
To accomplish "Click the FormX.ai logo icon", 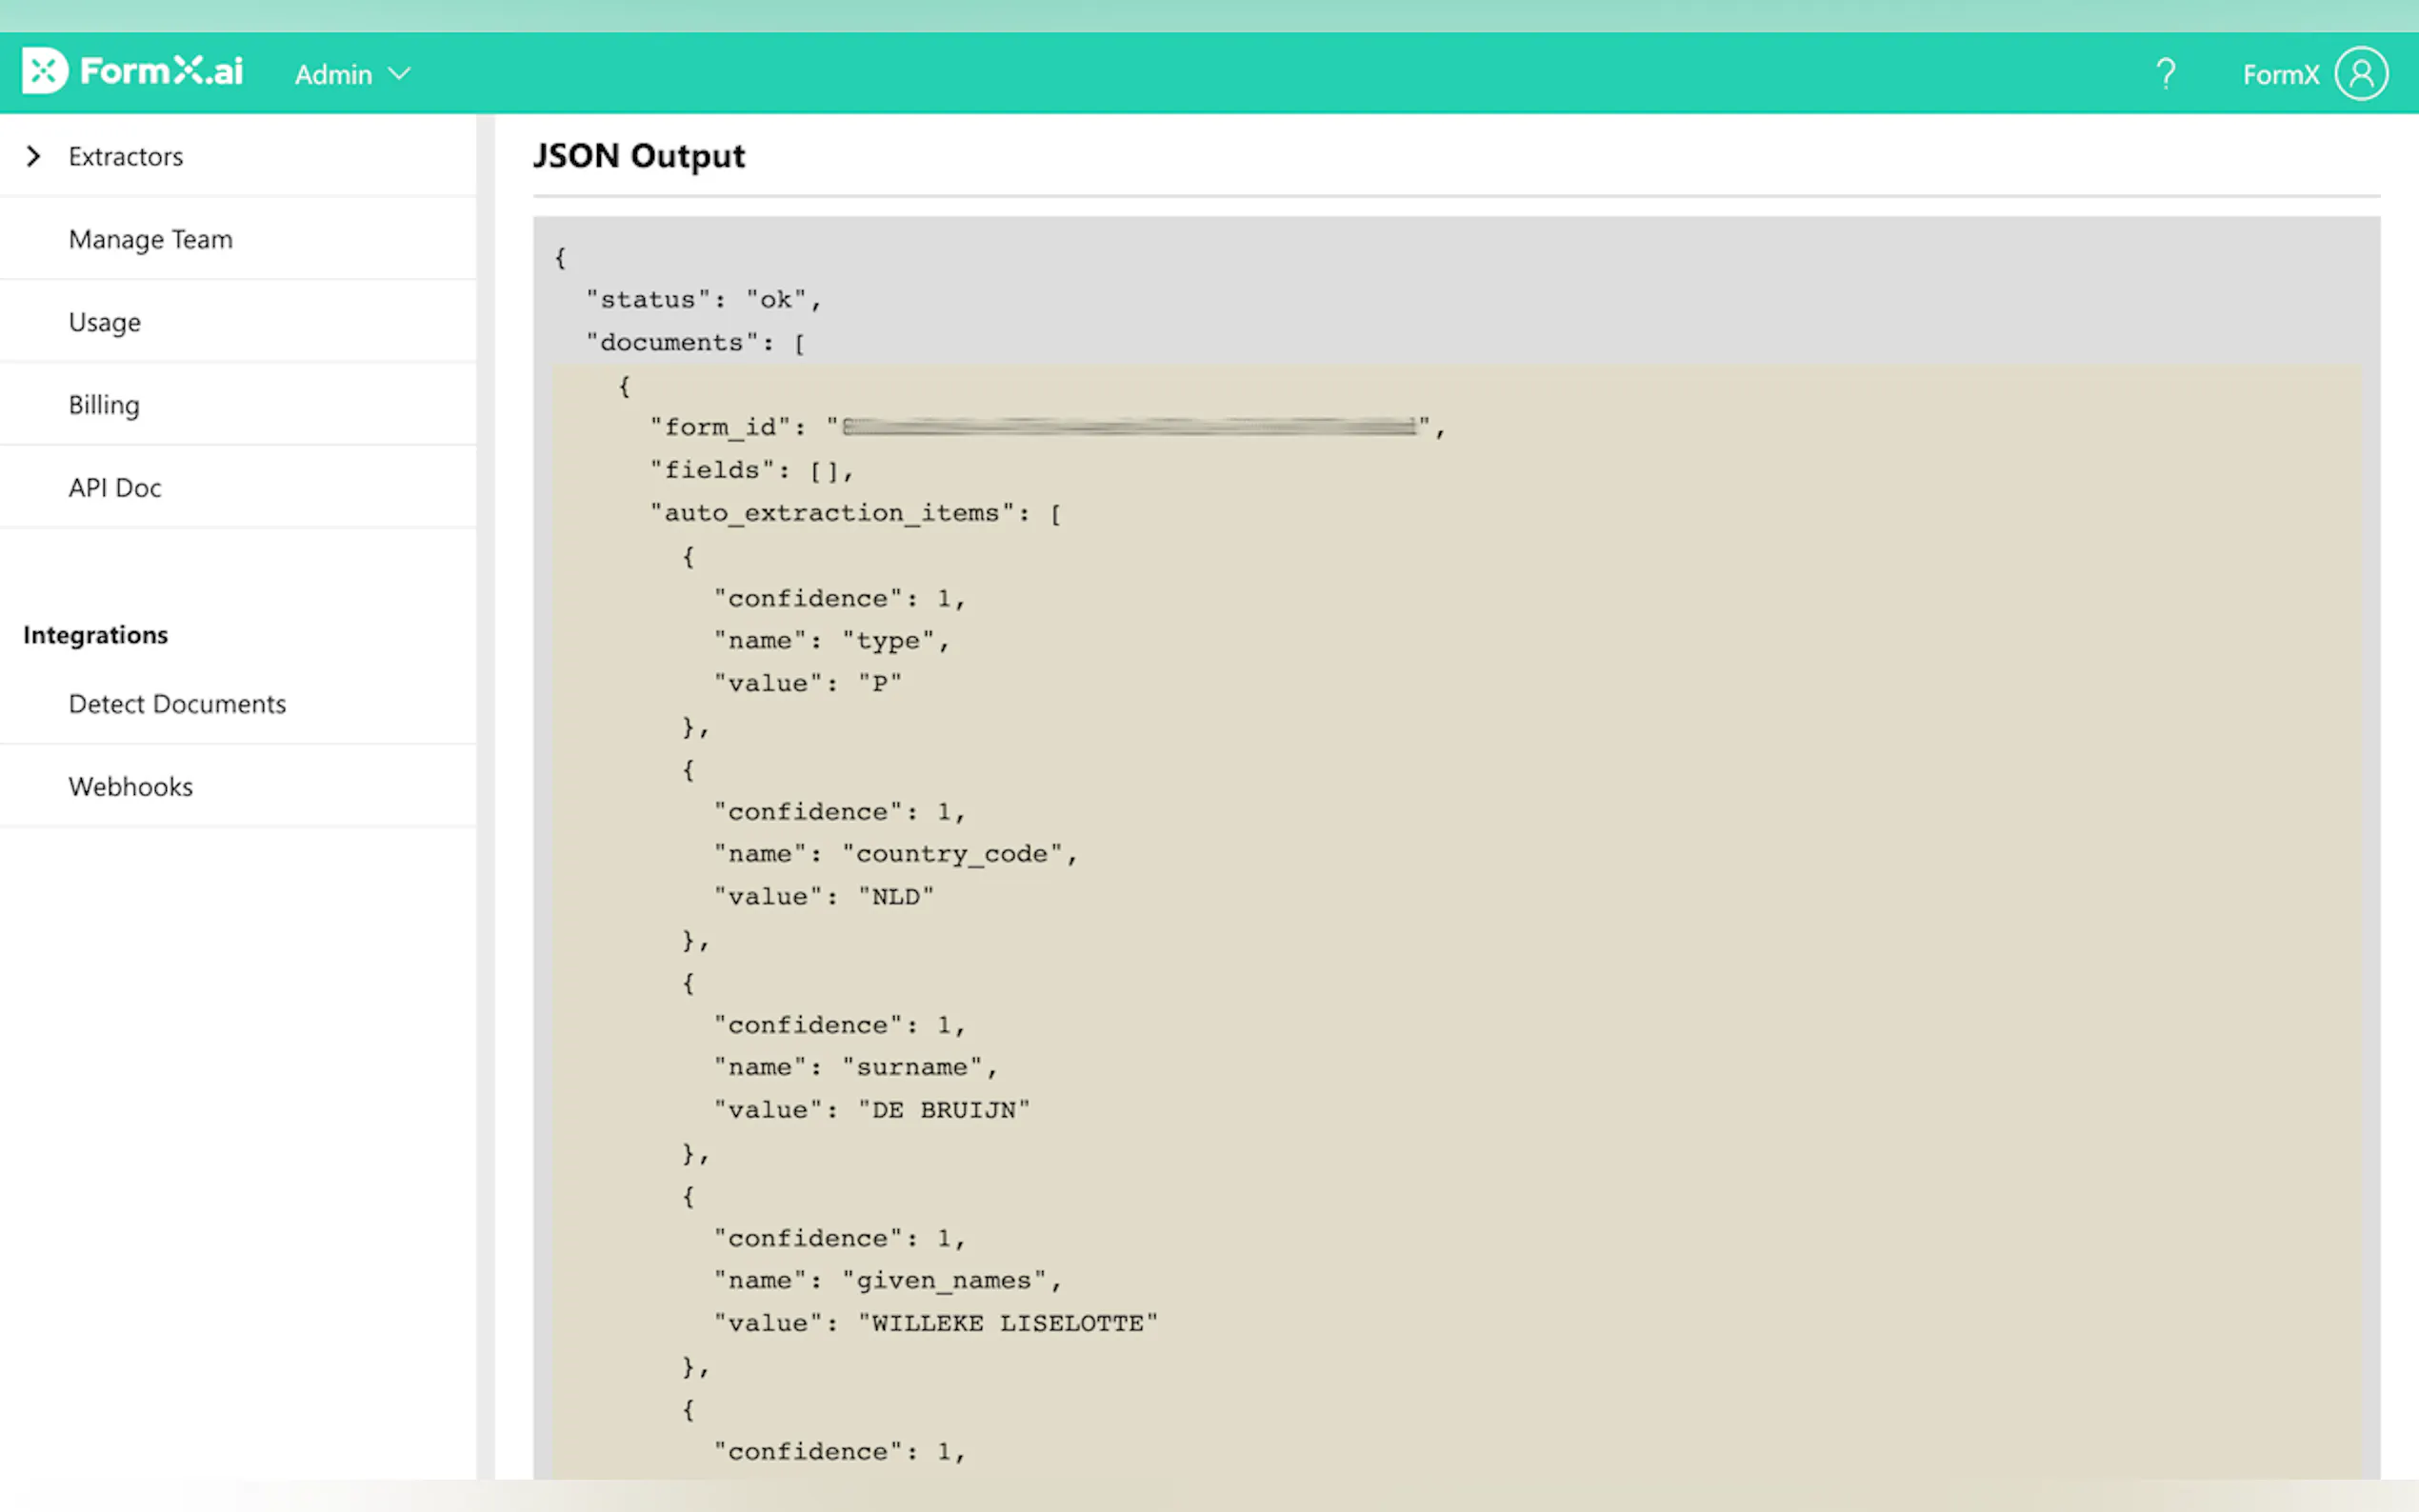I will pyautogui.click(x=44, y=71).
